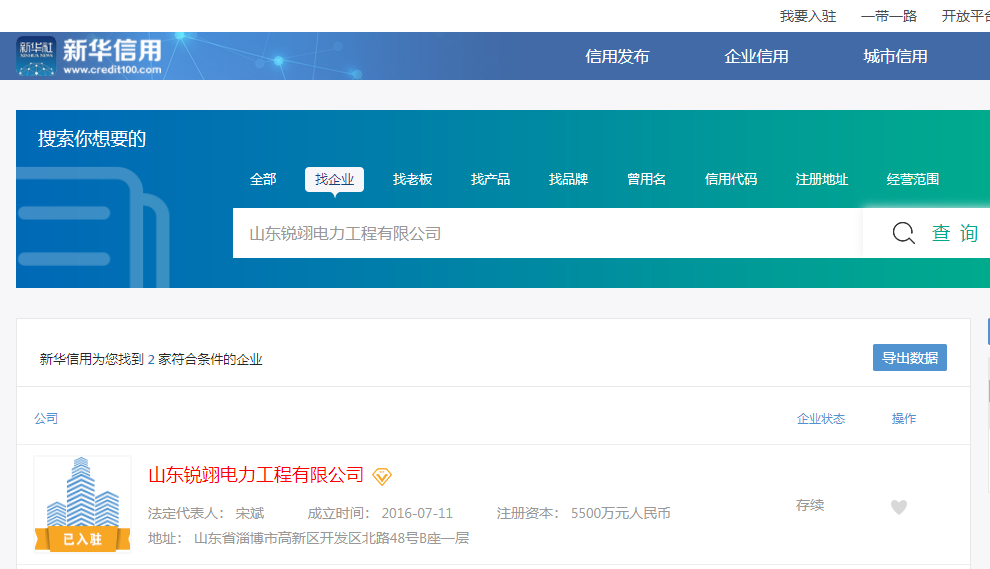Screen dimensions: 990x569
Task: Click the result count number 2
Action: pyautogui.click(x=151, y=360)
